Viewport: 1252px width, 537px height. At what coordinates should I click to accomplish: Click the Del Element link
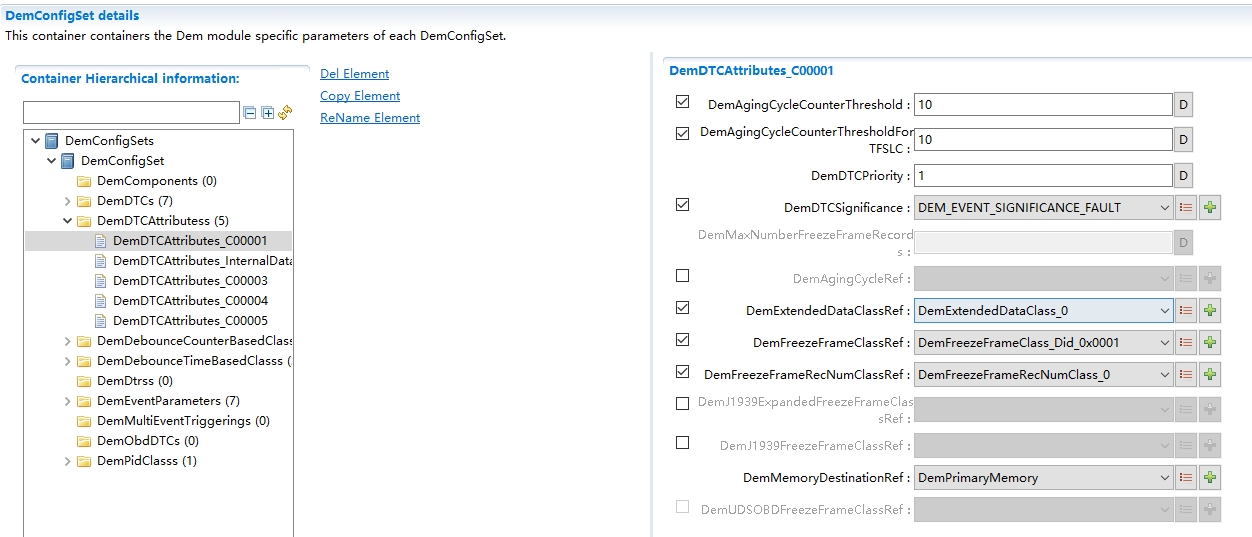pyautogui.click(x=354, y=74)
